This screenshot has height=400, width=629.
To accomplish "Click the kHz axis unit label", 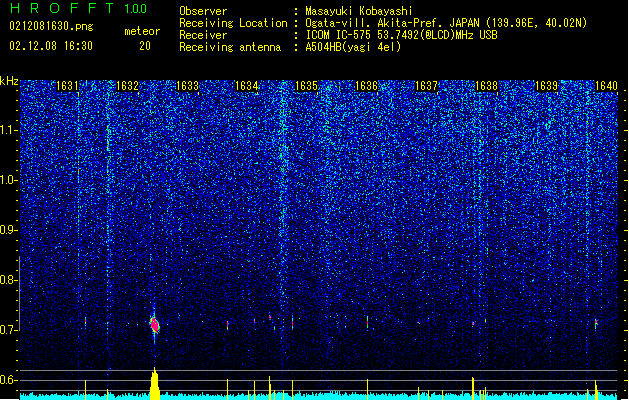I will pyautogui.click(x=9, y=81).
